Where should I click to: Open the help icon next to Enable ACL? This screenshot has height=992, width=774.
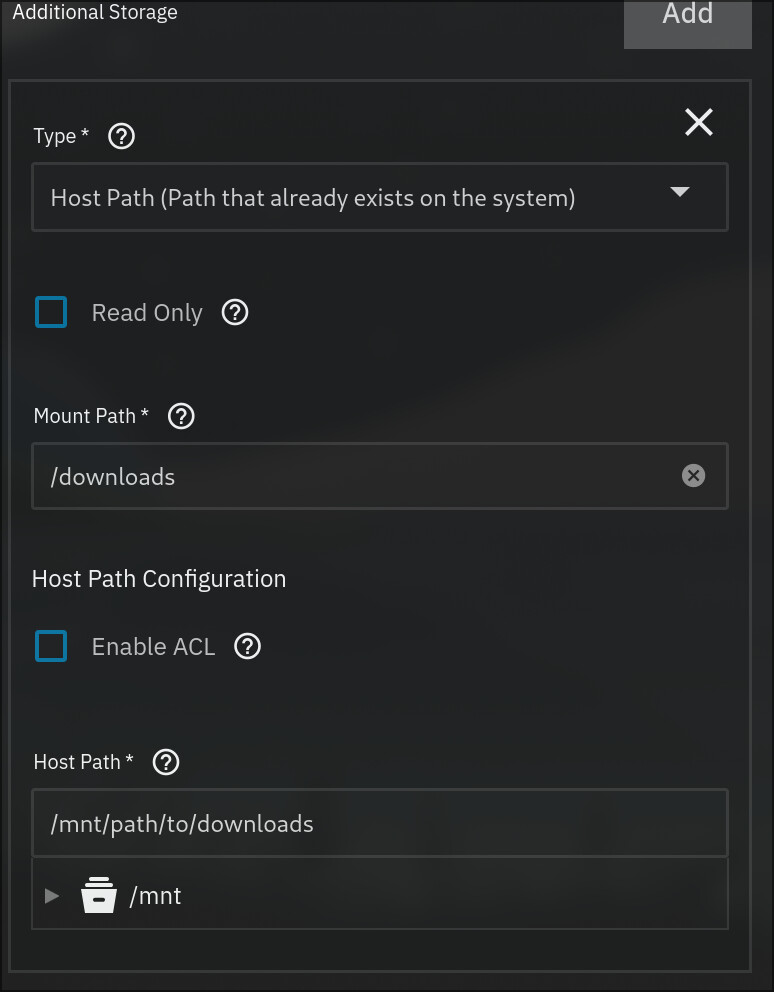(x=247, y=647)
